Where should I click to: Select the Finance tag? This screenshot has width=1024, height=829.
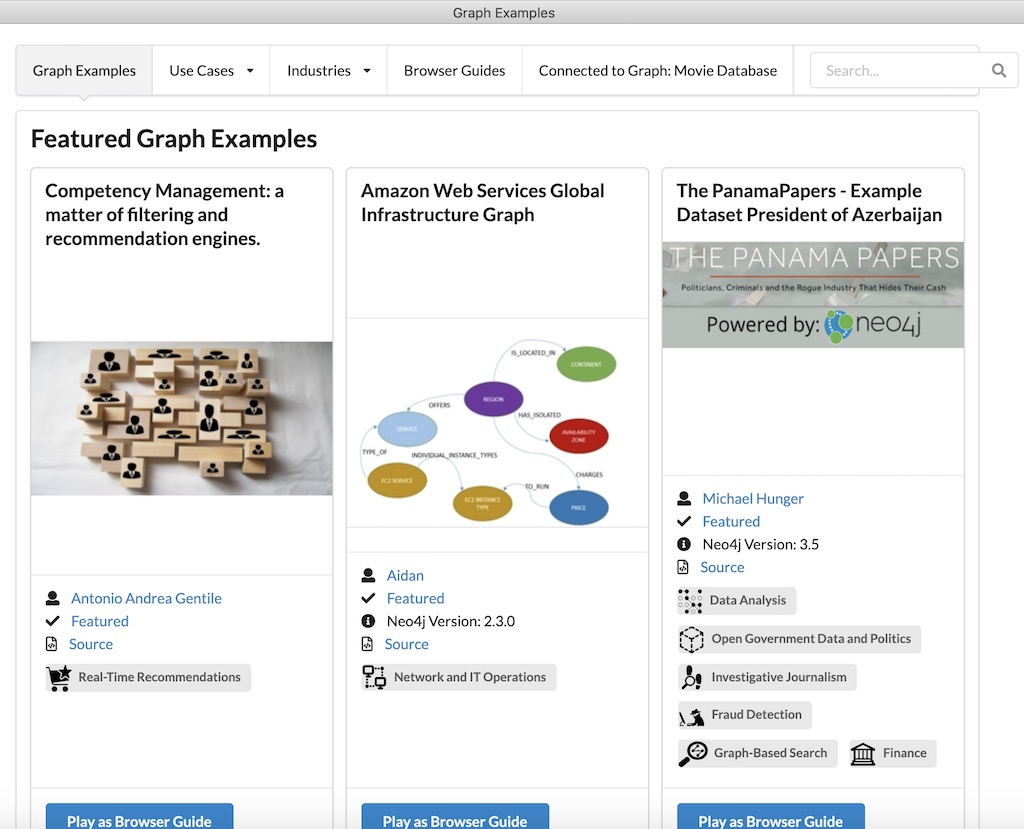[x=893, y=754]
